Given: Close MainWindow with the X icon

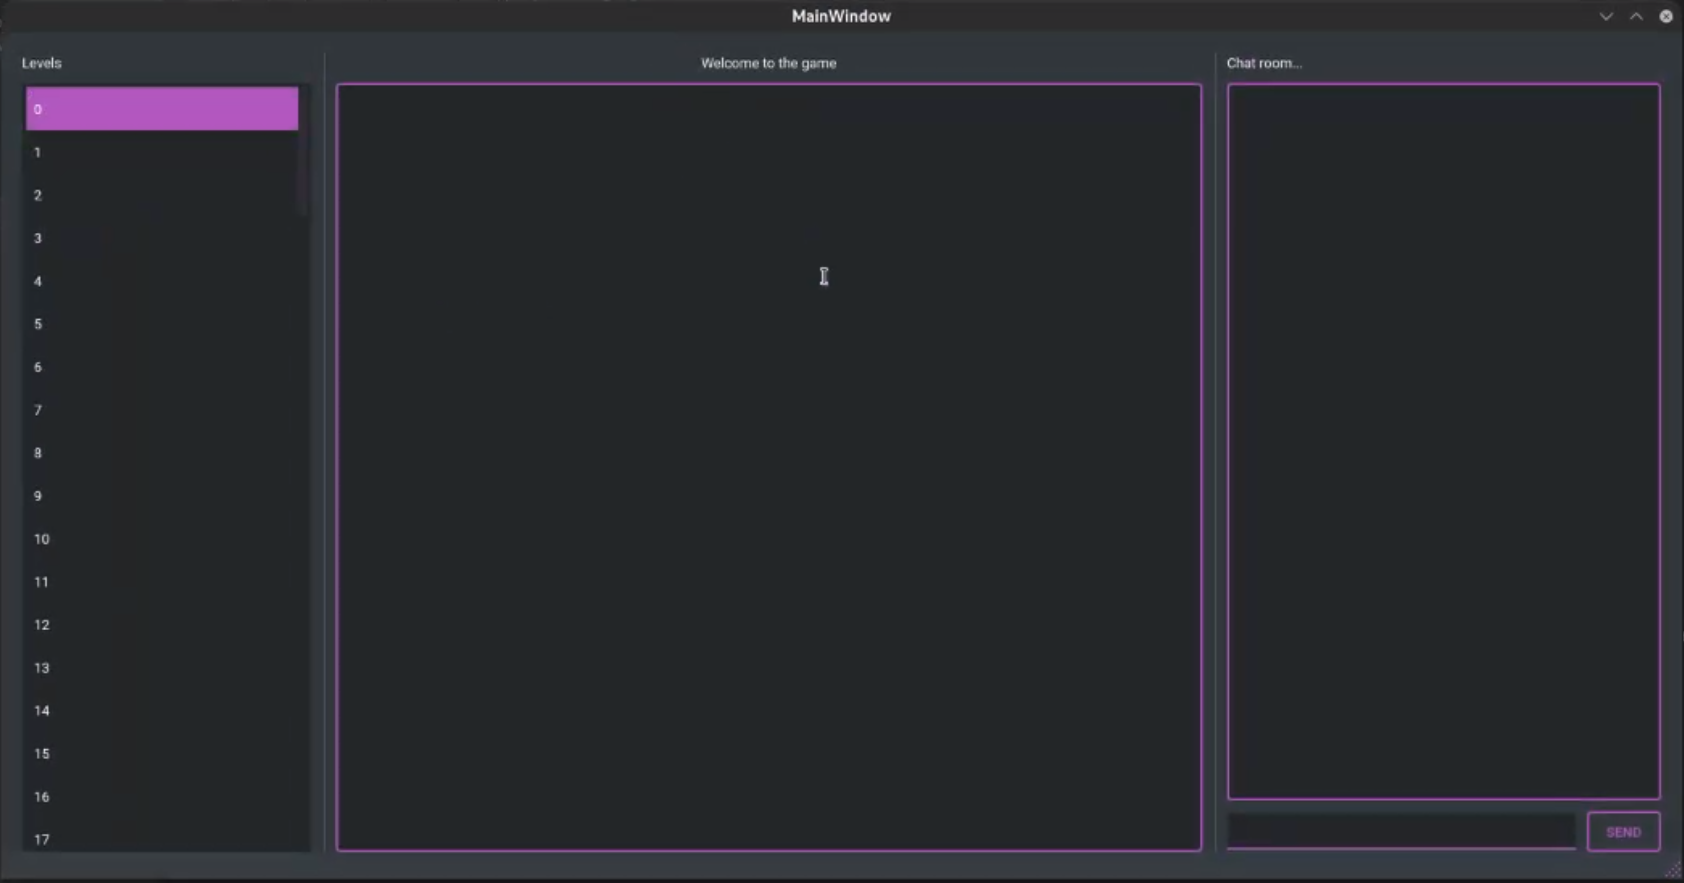Looking at the screenshot, I should click(1666, 16).
